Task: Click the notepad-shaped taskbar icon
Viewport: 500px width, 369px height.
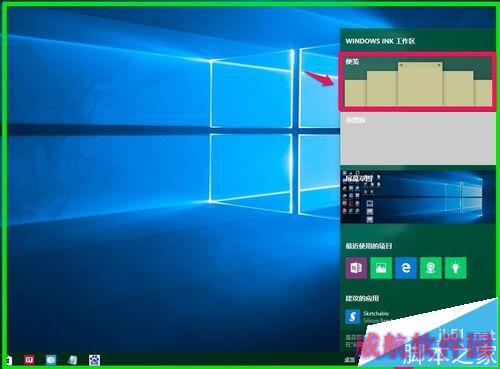Action: tap(72, 360)
